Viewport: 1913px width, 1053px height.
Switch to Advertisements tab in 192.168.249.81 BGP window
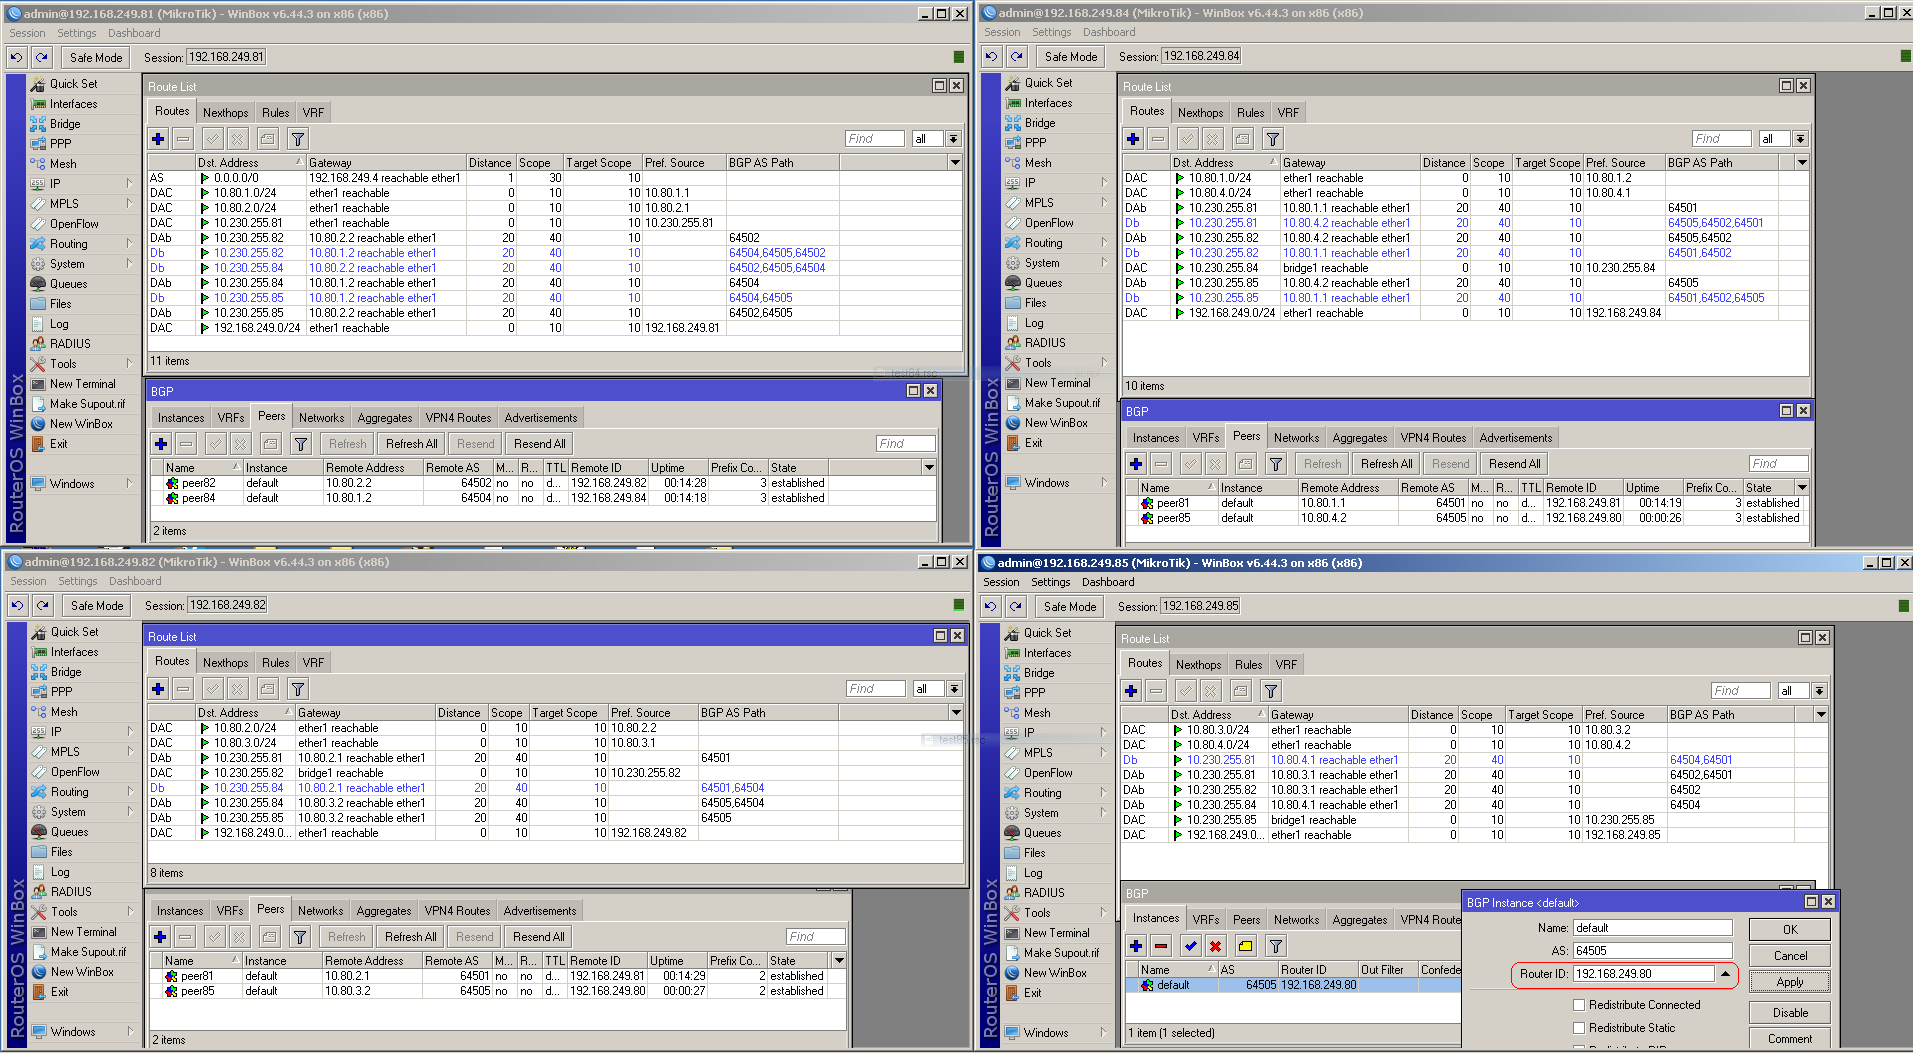click(540, 418)
